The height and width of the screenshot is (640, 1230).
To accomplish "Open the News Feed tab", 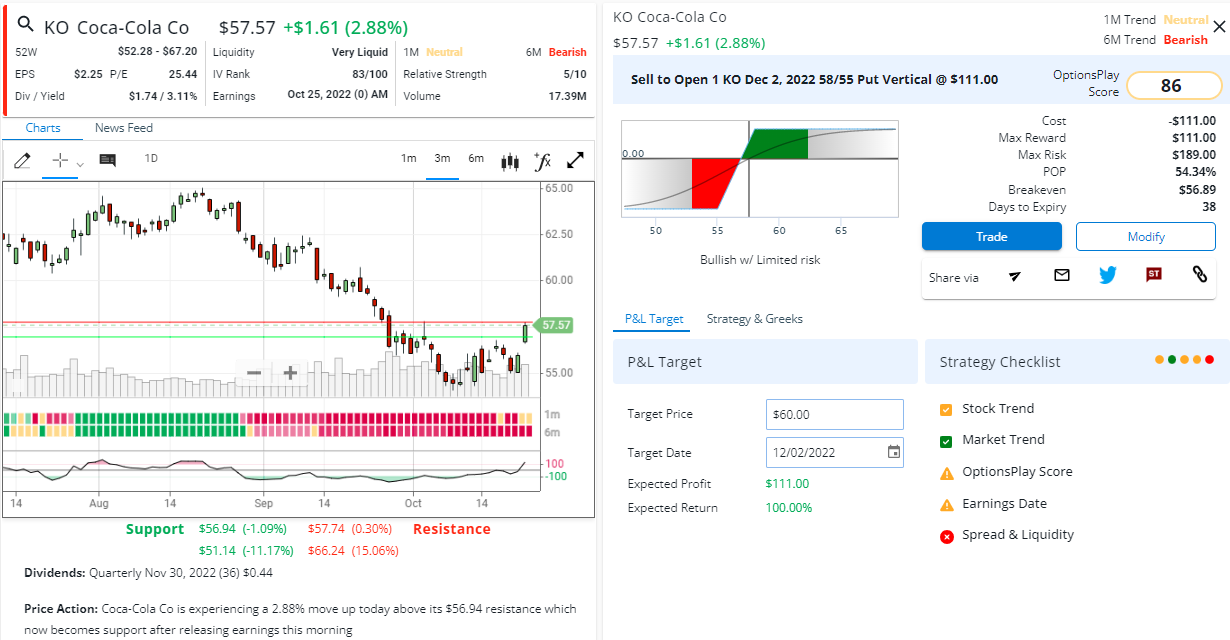I will [124, 128].
